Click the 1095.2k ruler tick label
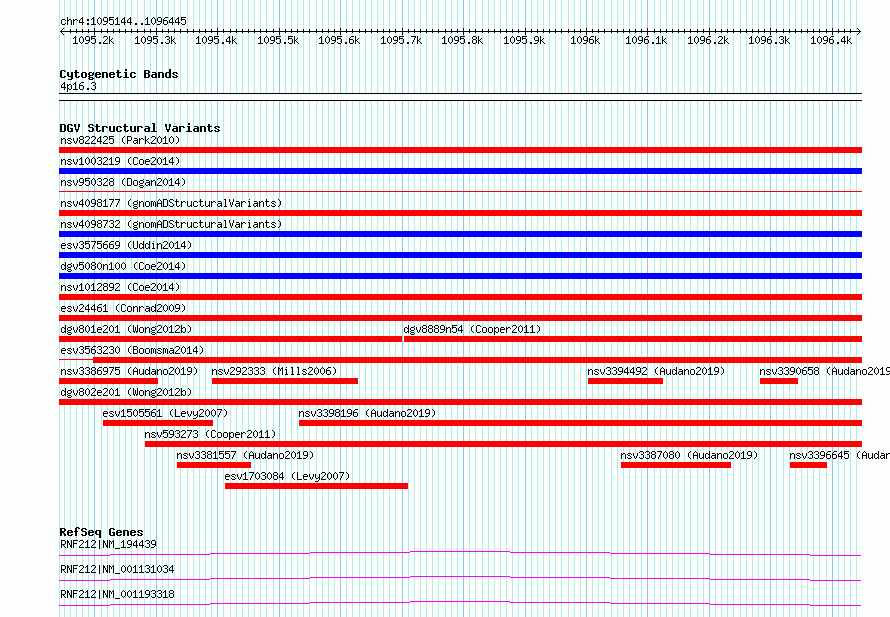The image size is (890, 617). (x=93, y=40)
